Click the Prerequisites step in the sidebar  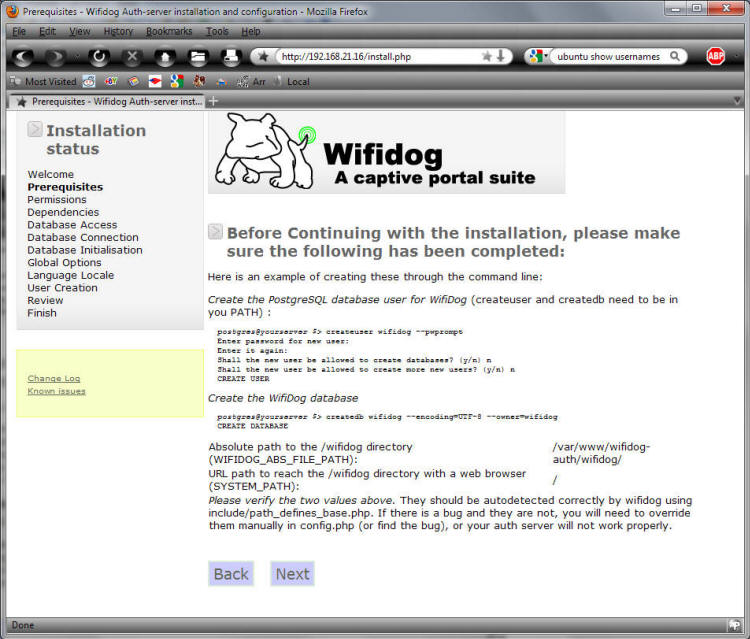[x=65, y=187]
